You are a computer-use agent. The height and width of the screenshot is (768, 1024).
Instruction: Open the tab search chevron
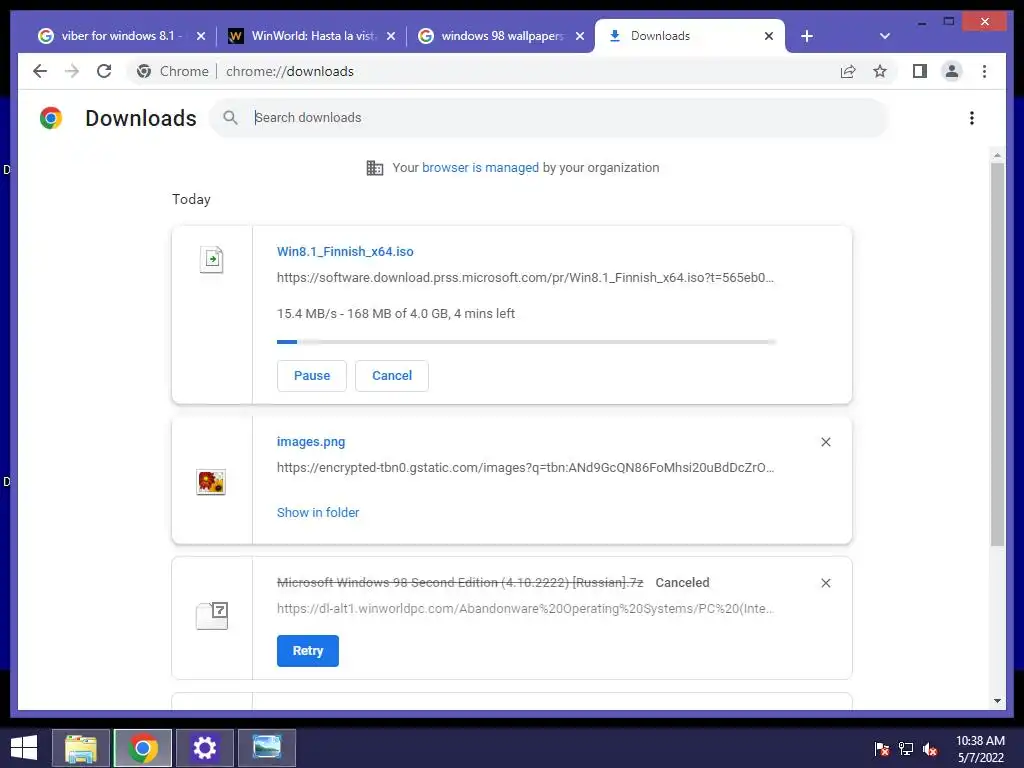point(885,36)
